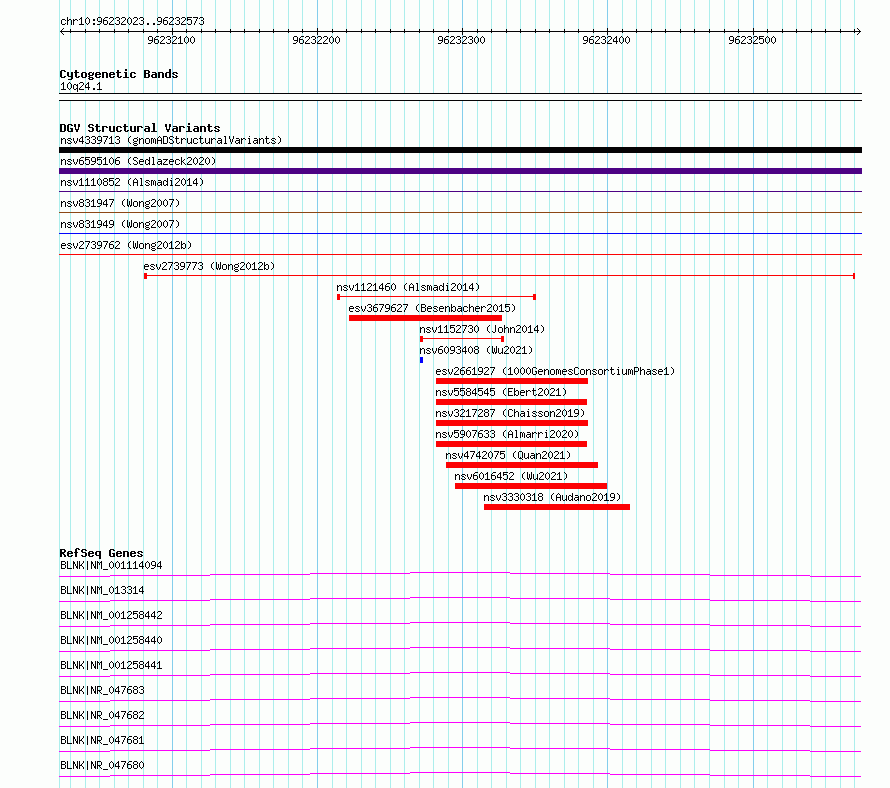Select the small blue nsv6093408 marker
The image size is (890, 788).
(421, 360)
